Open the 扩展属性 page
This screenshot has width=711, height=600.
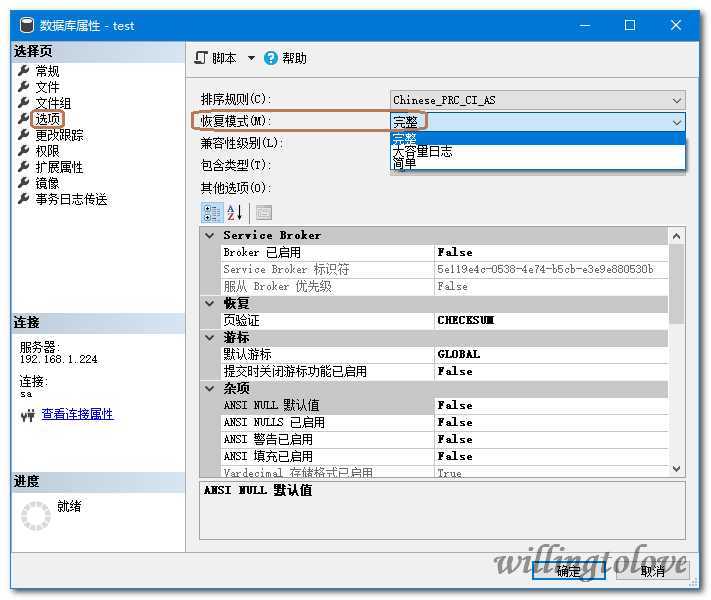[x=59, y=167]
